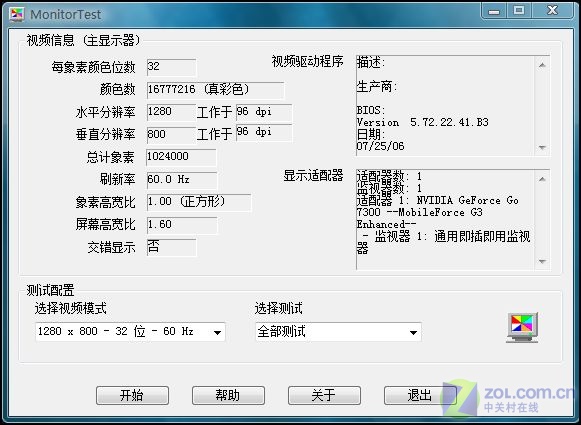Click the MonitorTest title bar app icon
Screen dimensions: 581x425
(x=17, y=14)
